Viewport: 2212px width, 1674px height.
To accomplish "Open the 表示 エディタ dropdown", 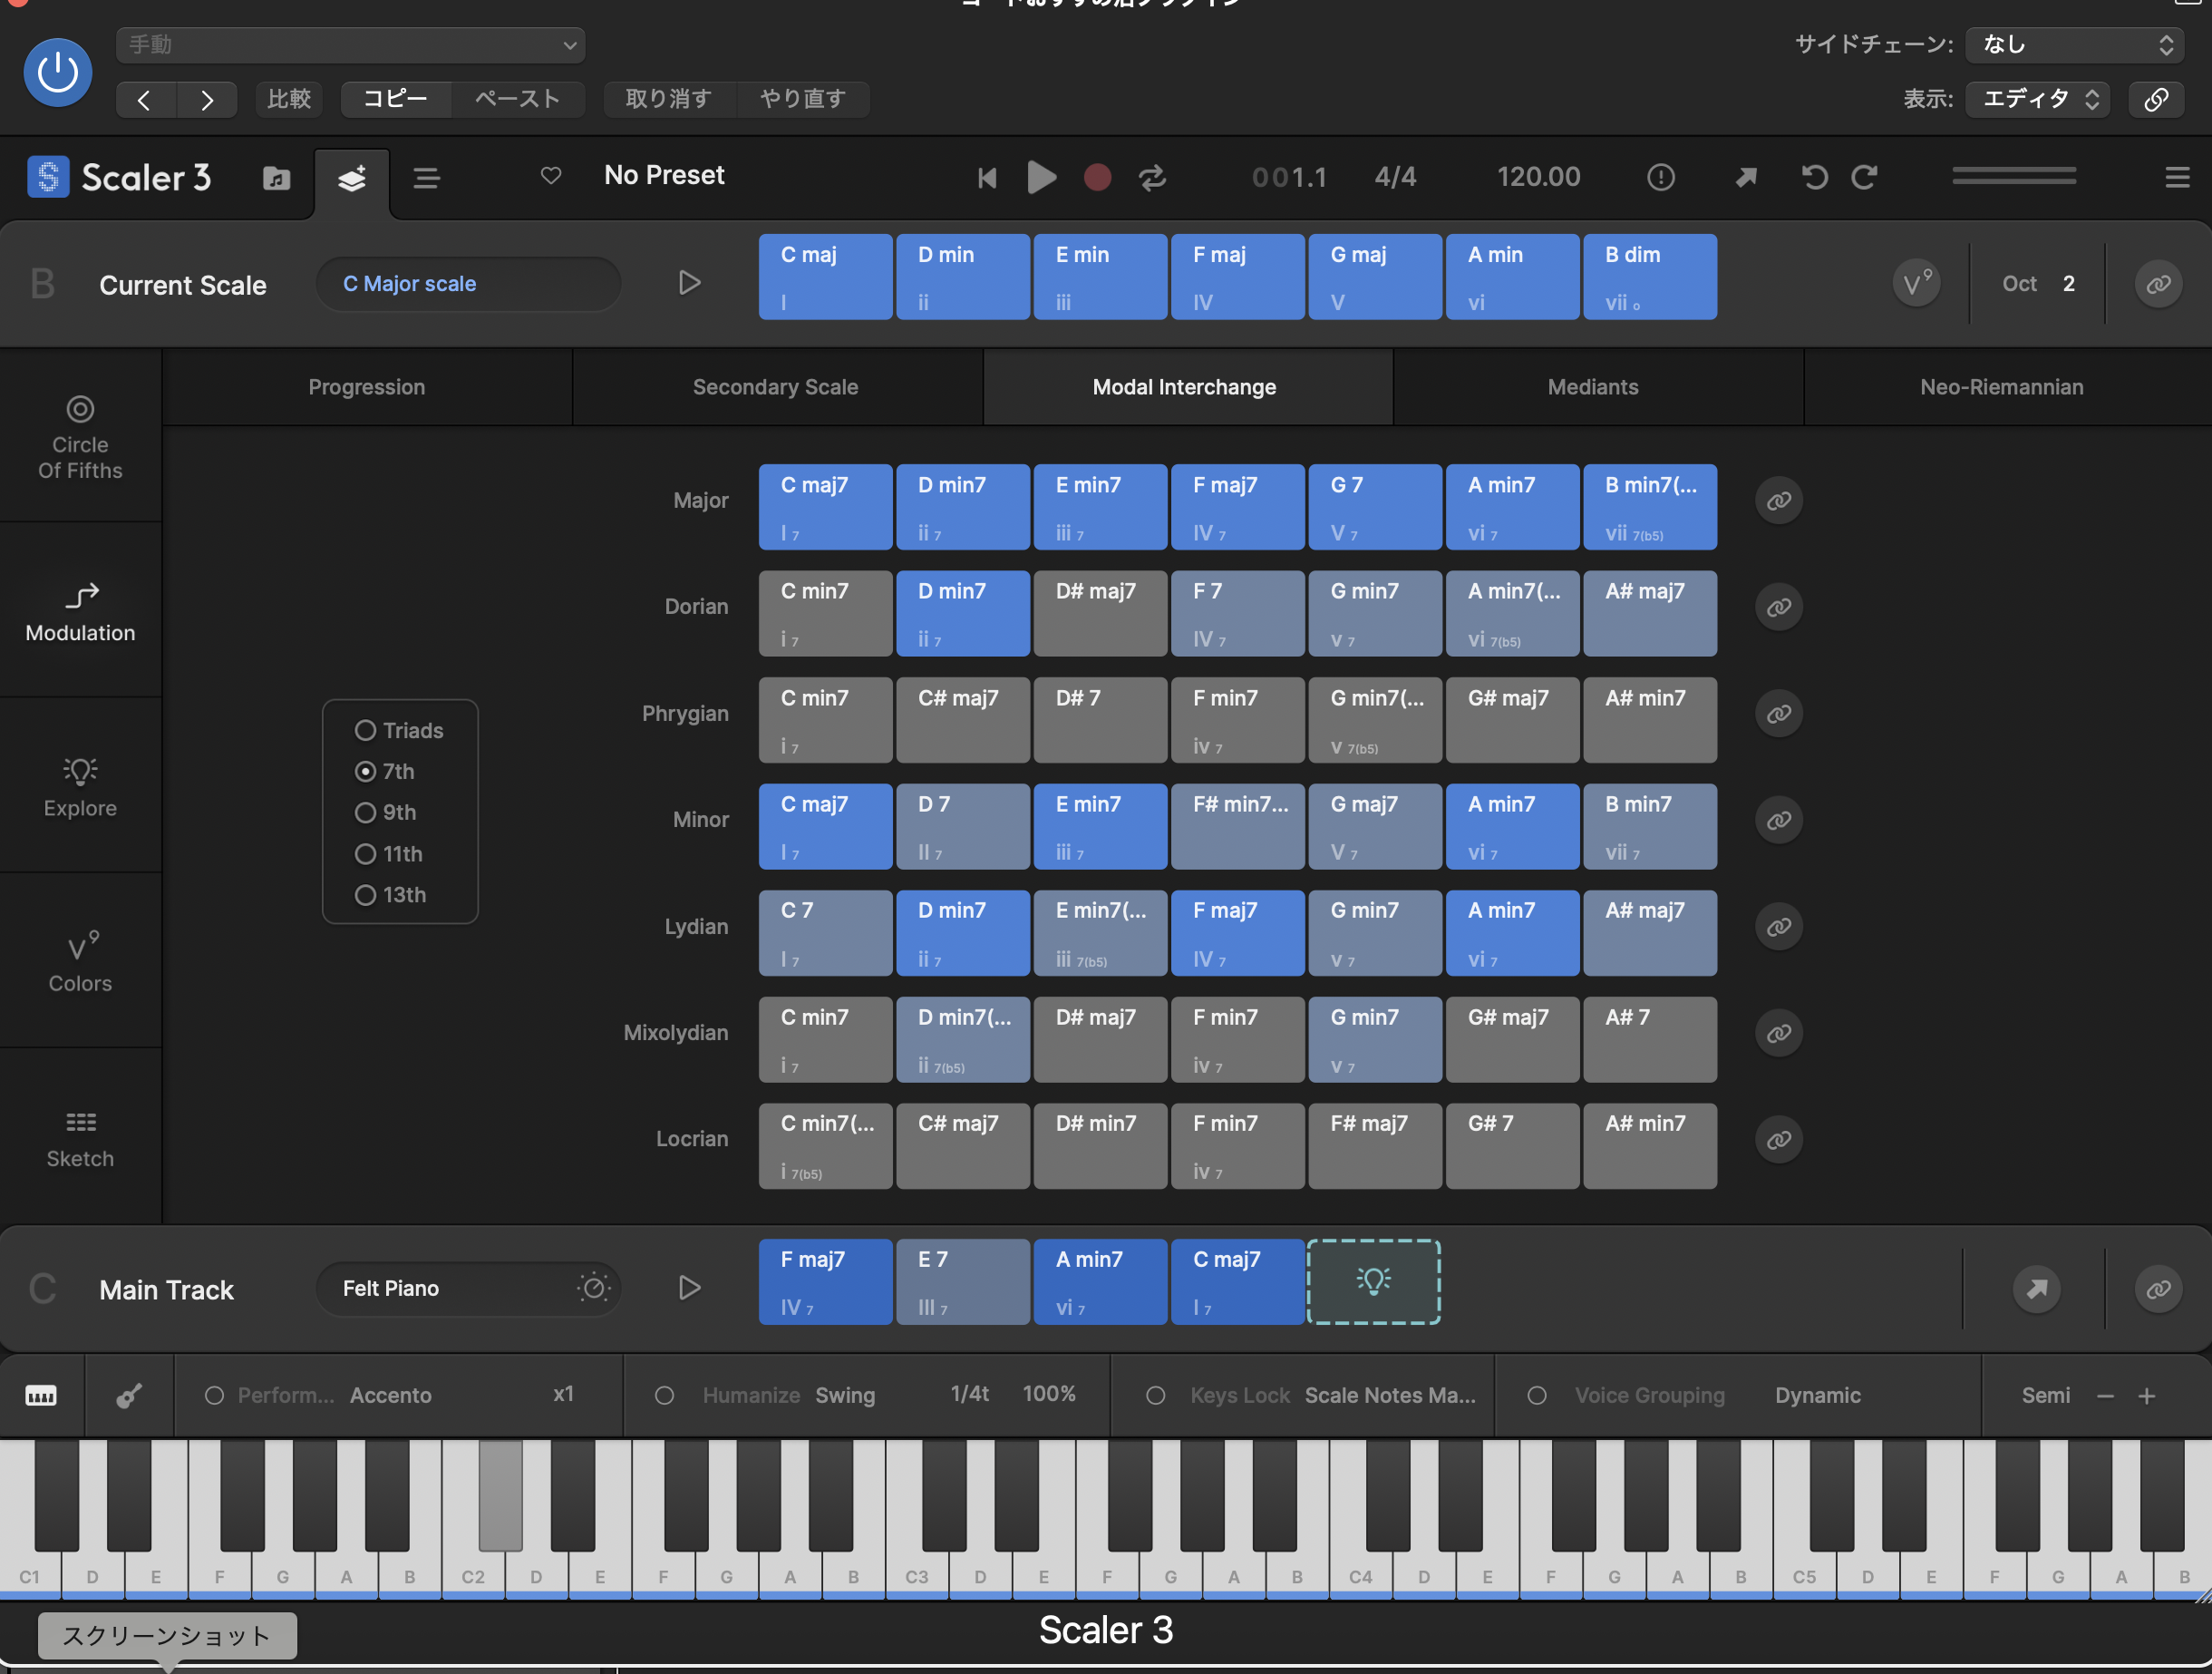I will click(x=2037, y=99).
